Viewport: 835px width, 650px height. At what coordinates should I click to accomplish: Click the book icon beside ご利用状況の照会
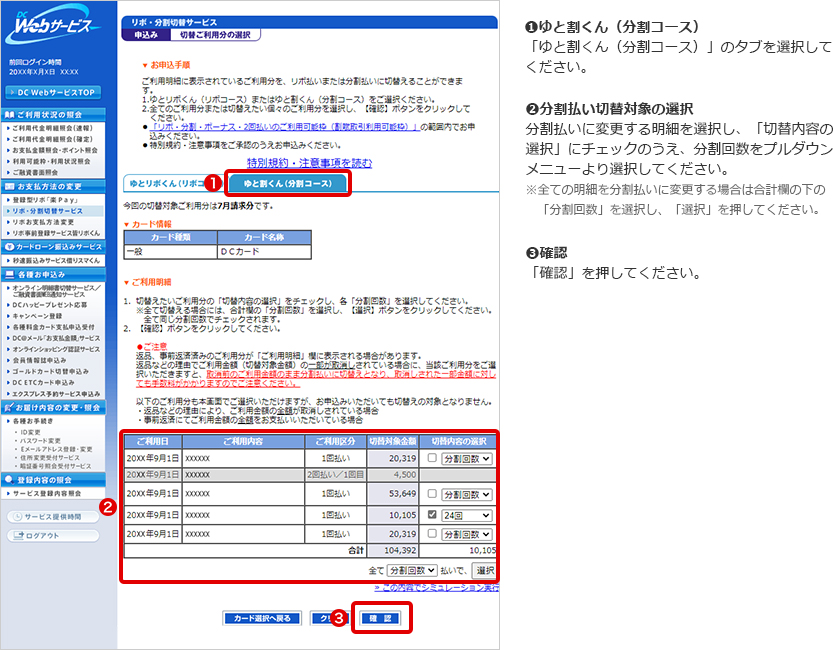(x=9, y=114)
